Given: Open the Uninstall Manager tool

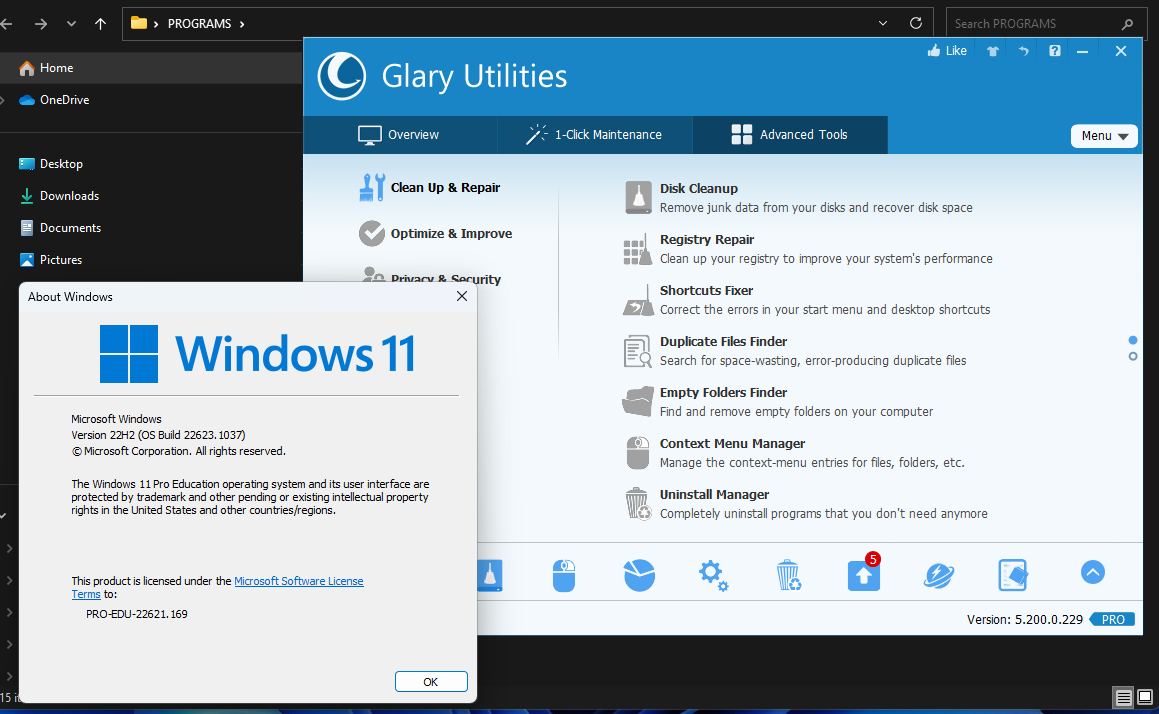Looking at the screenshot, I should click(x=806, y=503).
